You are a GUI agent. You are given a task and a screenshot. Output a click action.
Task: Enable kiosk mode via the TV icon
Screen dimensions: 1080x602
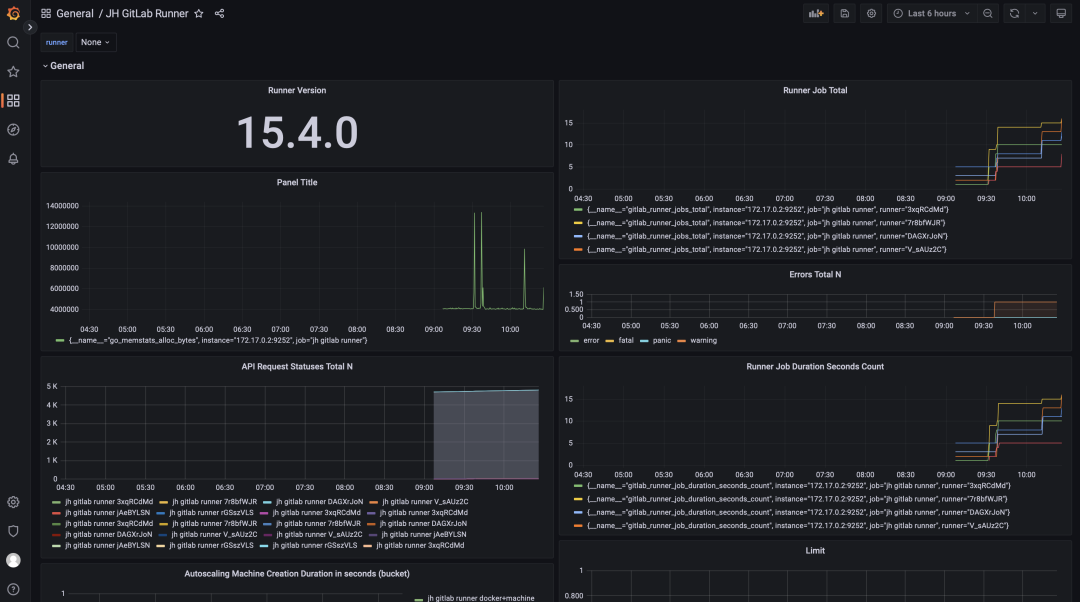coord(1063,13)
